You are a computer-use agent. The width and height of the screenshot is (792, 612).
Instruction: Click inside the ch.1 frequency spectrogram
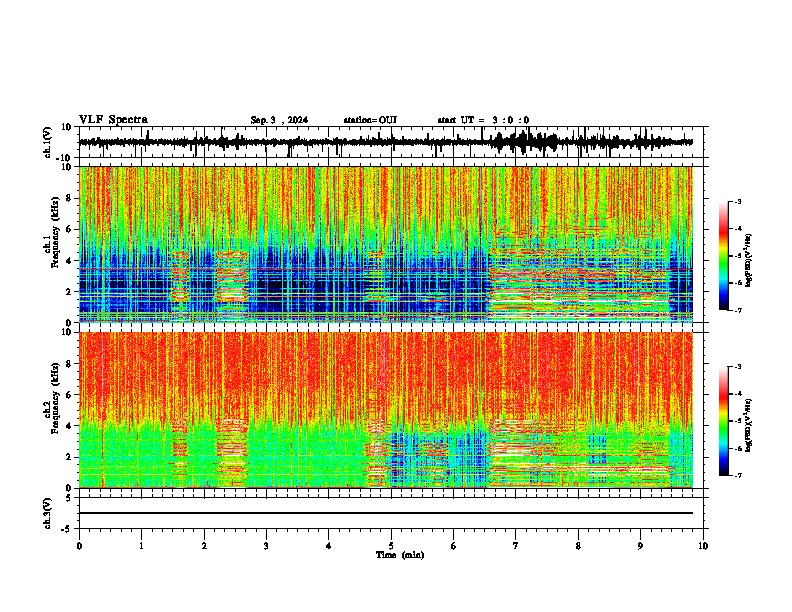[386, 244]
